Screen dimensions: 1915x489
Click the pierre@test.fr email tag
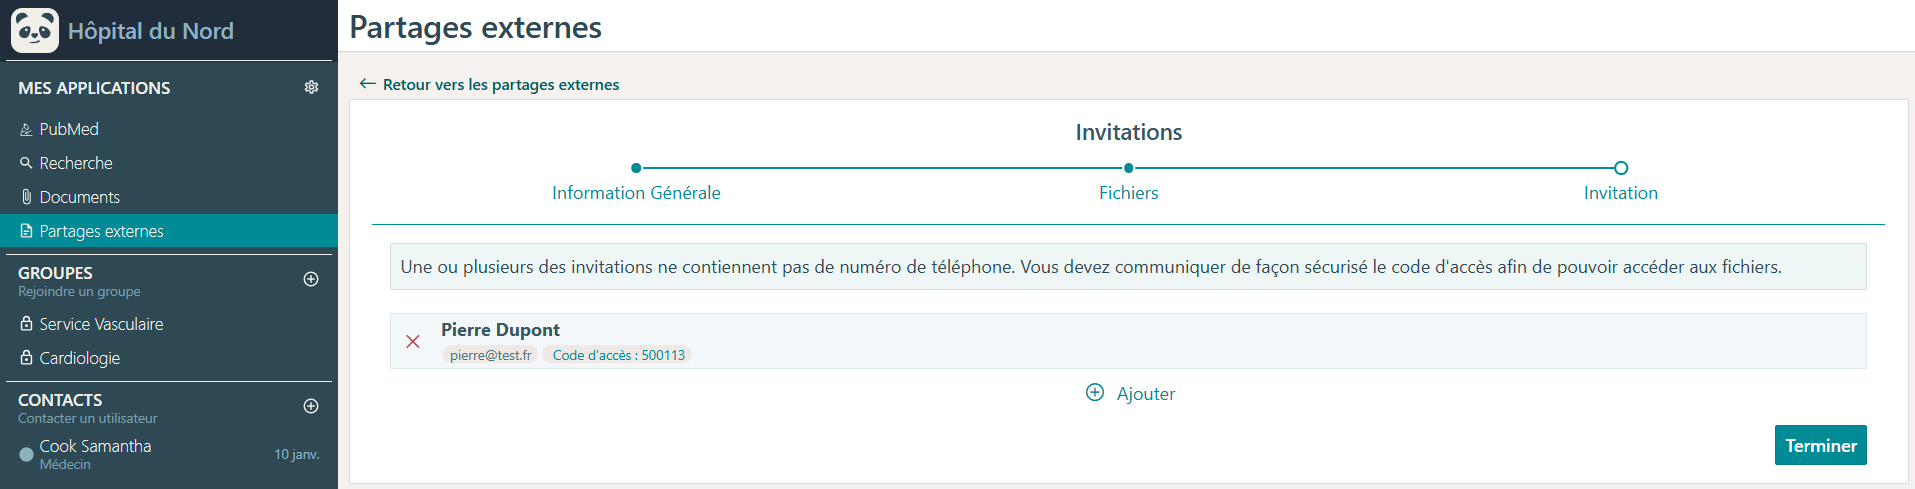pos(490,355)
